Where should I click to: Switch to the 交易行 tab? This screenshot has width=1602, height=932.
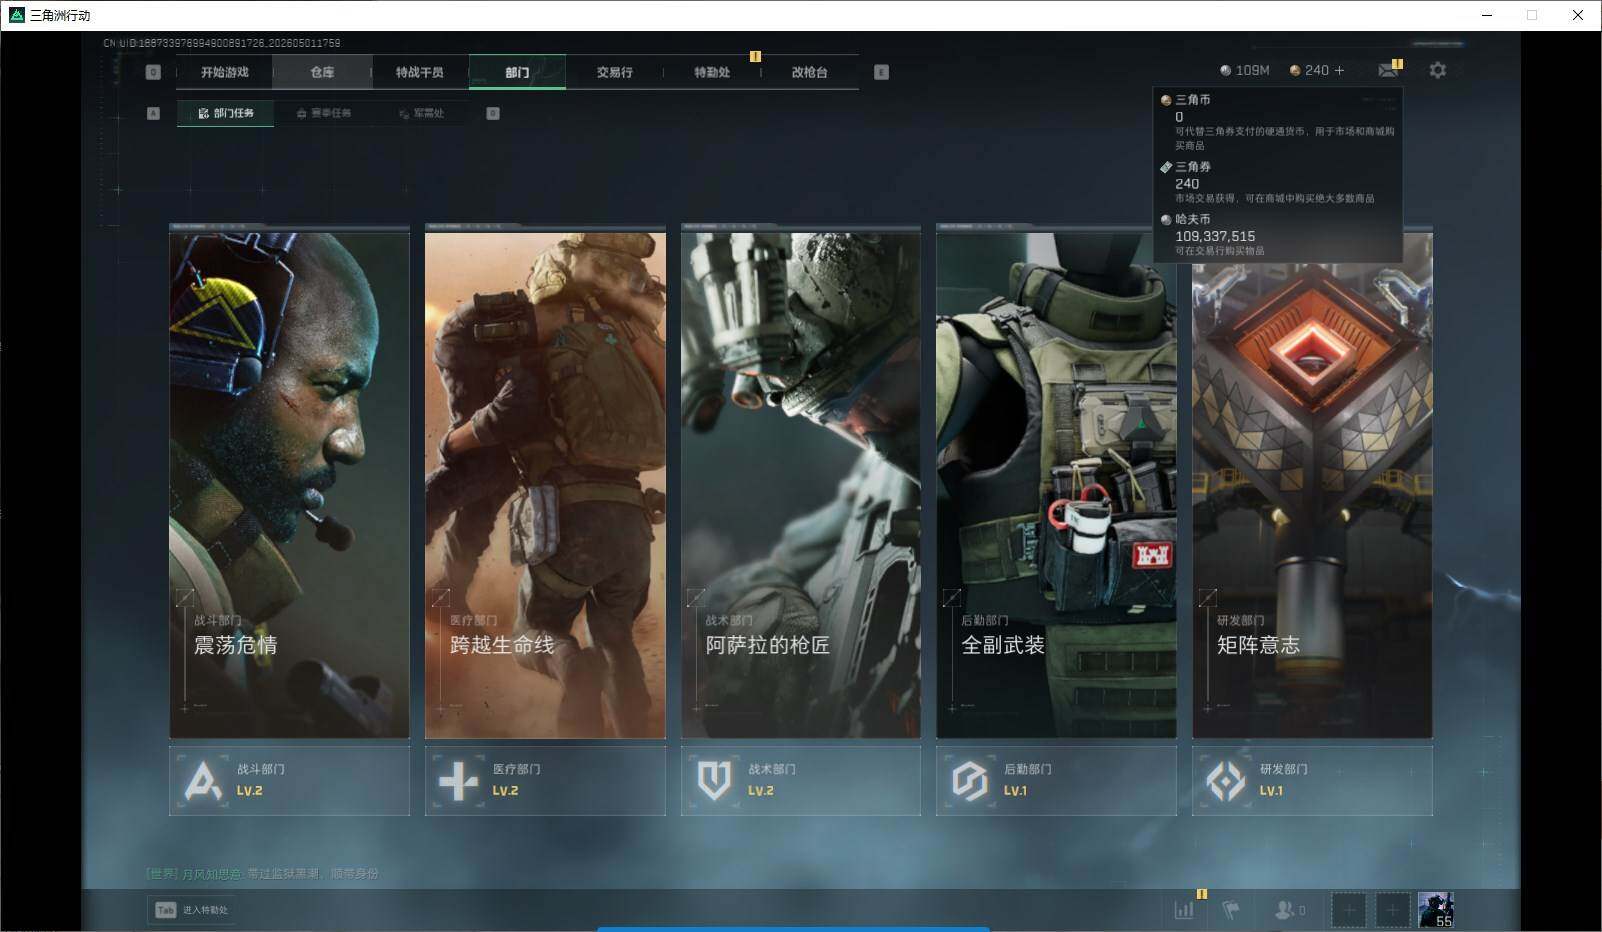(x=614, y=72)
